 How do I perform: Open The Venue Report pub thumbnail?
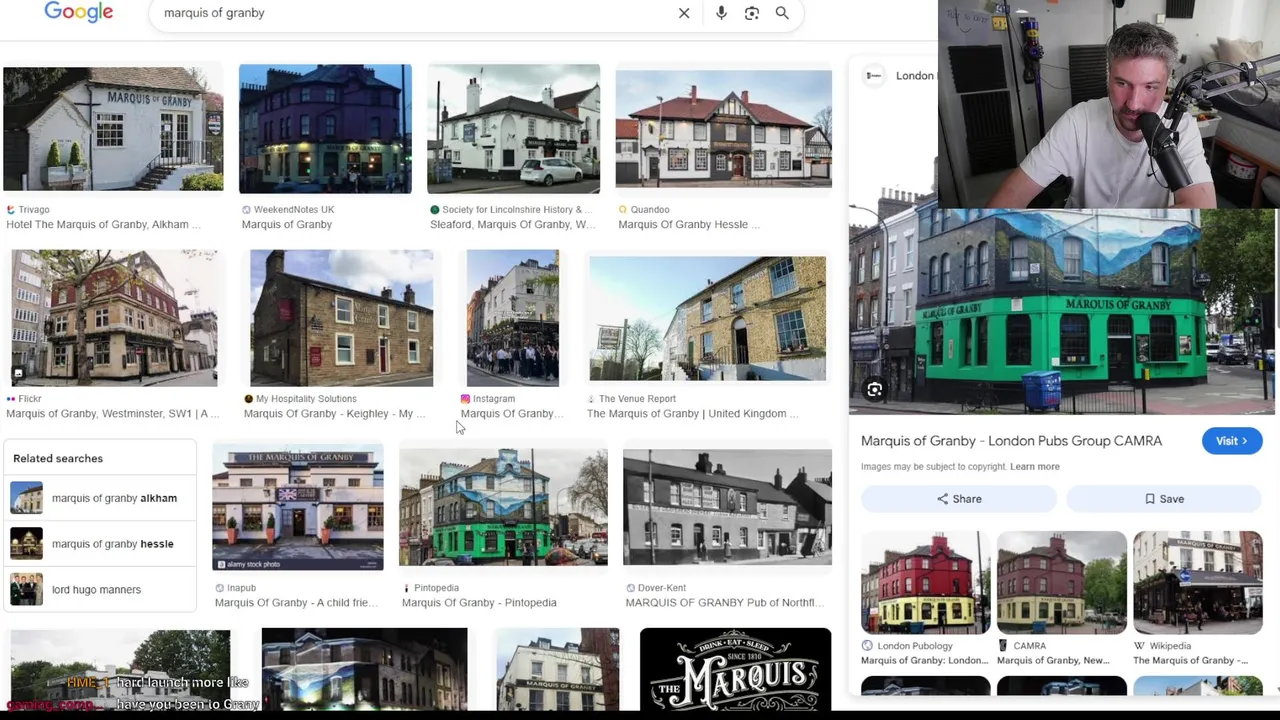coord(707,318)
